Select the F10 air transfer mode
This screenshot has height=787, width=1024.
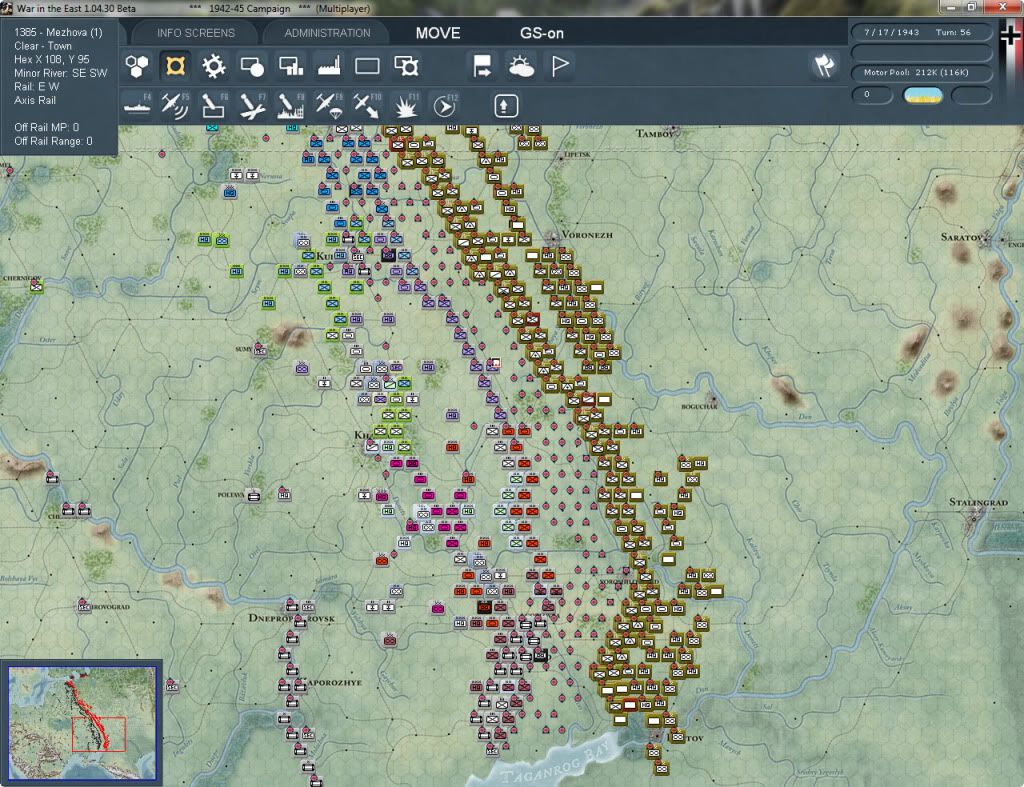367,105
